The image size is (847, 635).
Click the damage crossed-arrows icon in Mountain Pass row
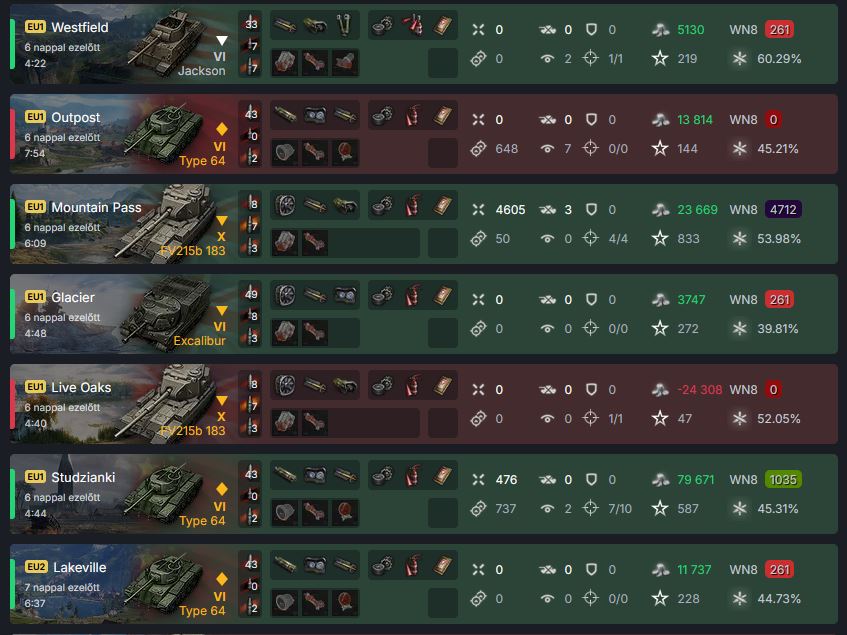pos(478,210)
